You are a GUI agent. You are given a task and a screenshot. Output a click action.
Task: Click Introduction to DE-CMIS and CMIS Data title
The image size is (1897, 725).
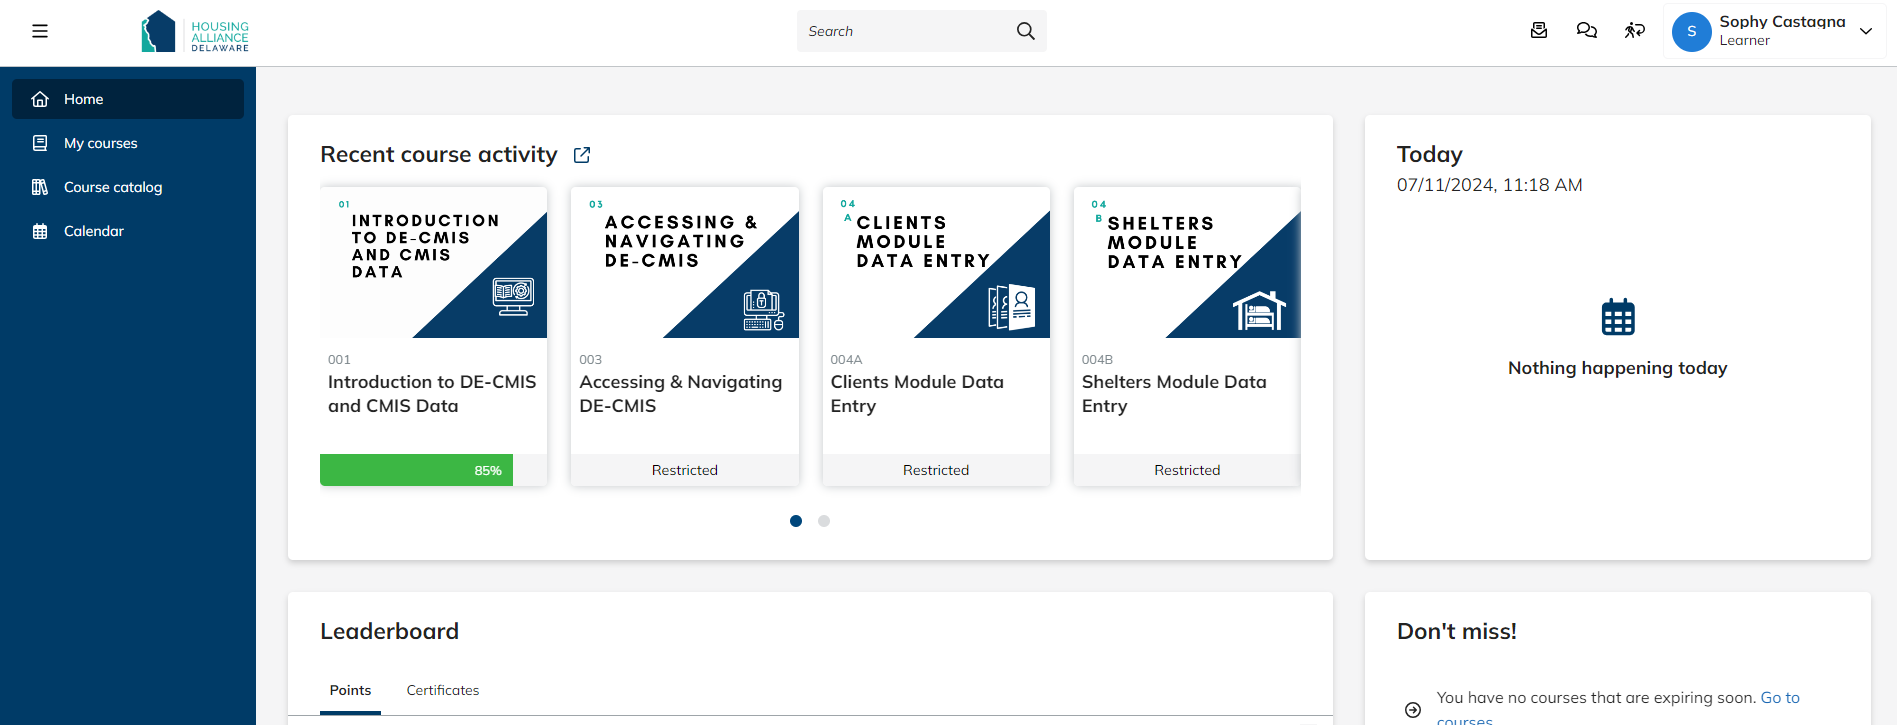pos(432,394)
